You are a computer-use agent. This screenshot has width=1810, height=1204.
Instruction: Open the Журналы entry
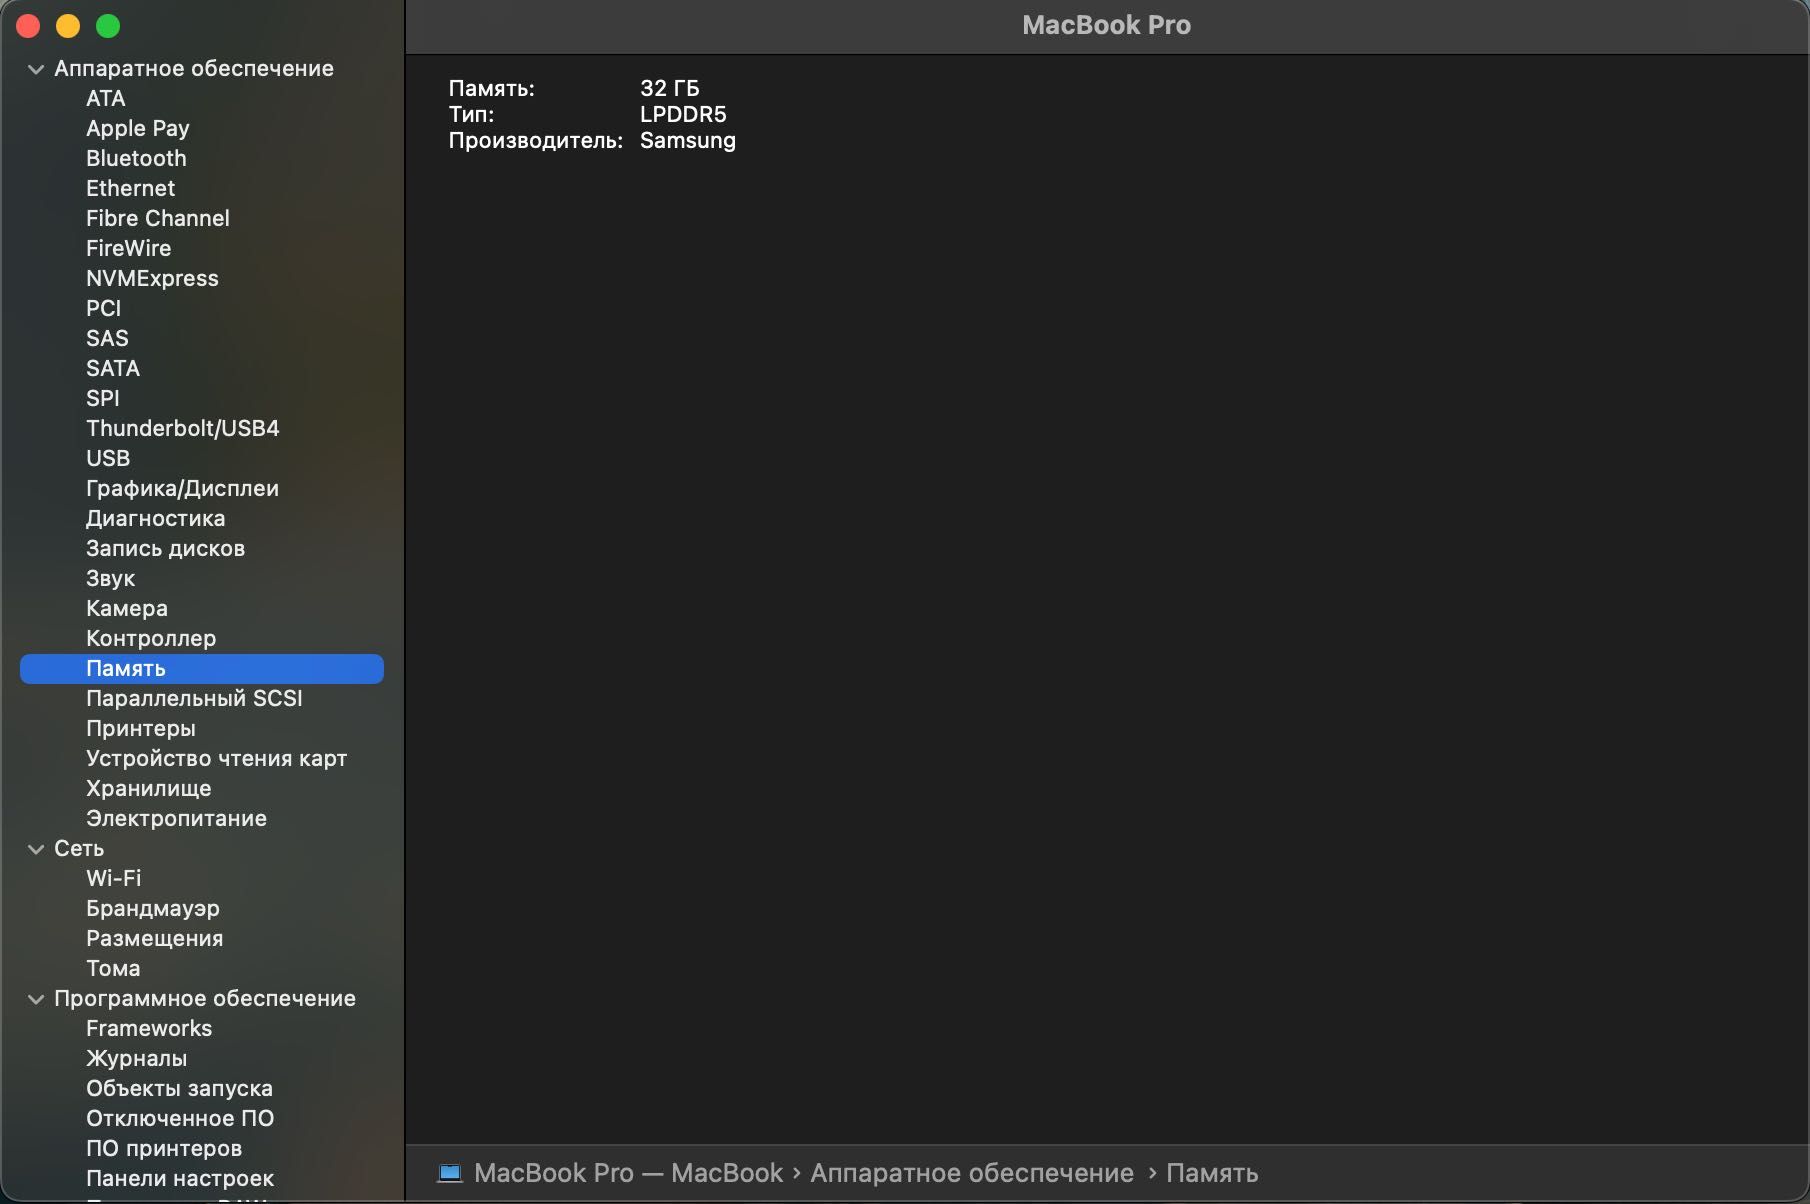[x=137, y=1058]
